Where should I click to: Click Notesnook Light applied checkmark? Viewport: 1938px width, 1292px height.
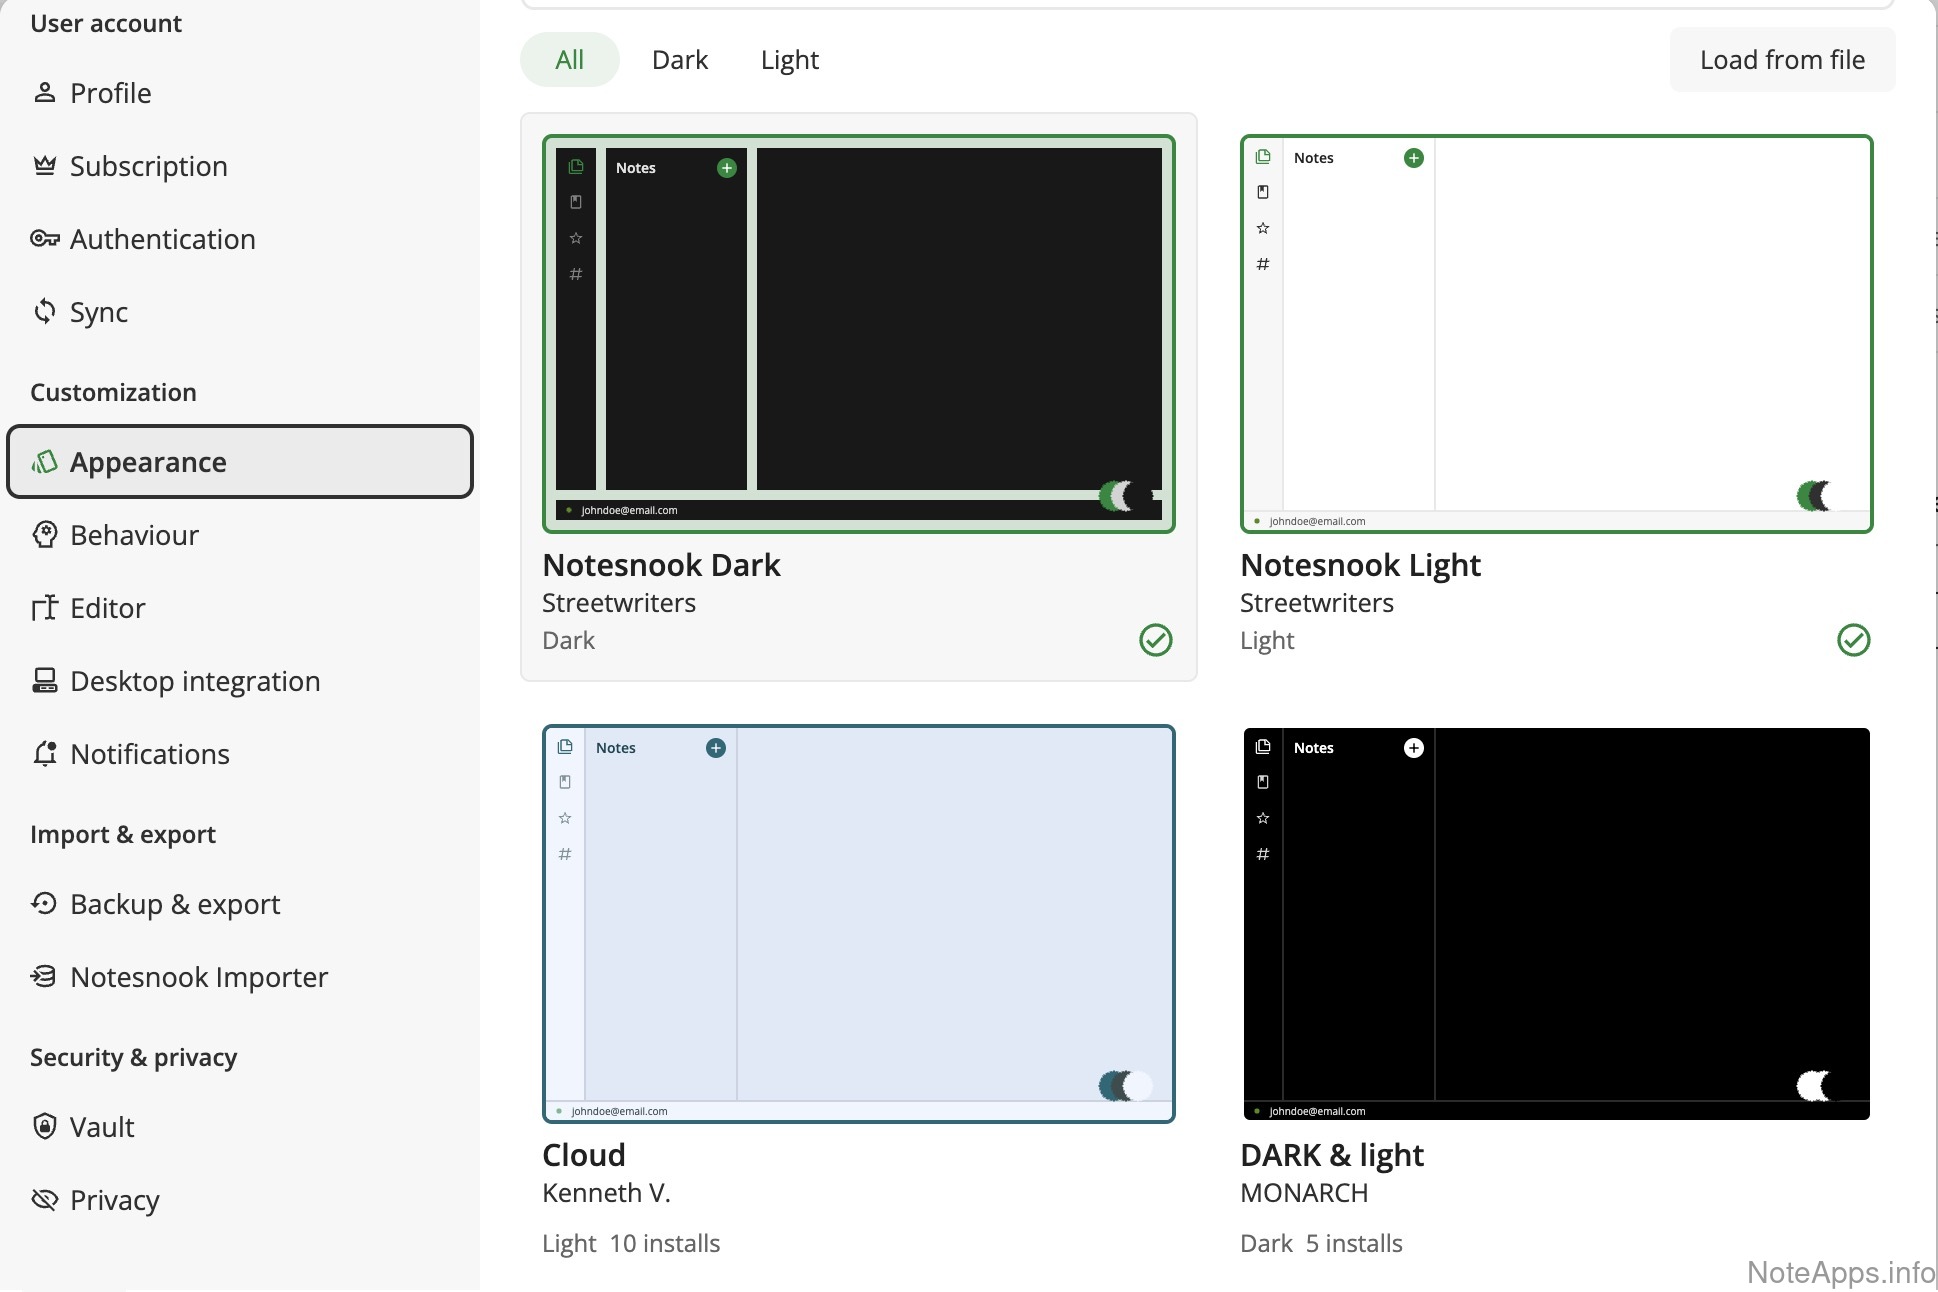tap(1853, 640)
